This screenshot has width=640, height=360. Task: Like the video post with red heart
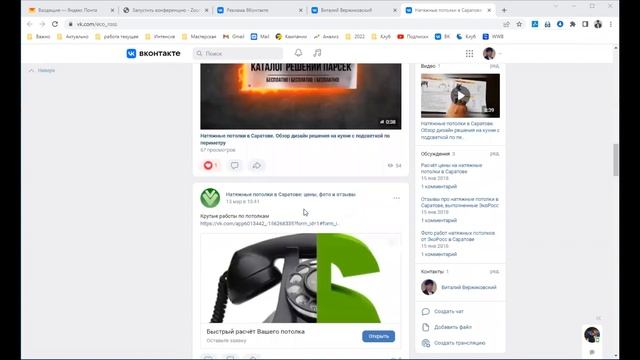[210, 165]
